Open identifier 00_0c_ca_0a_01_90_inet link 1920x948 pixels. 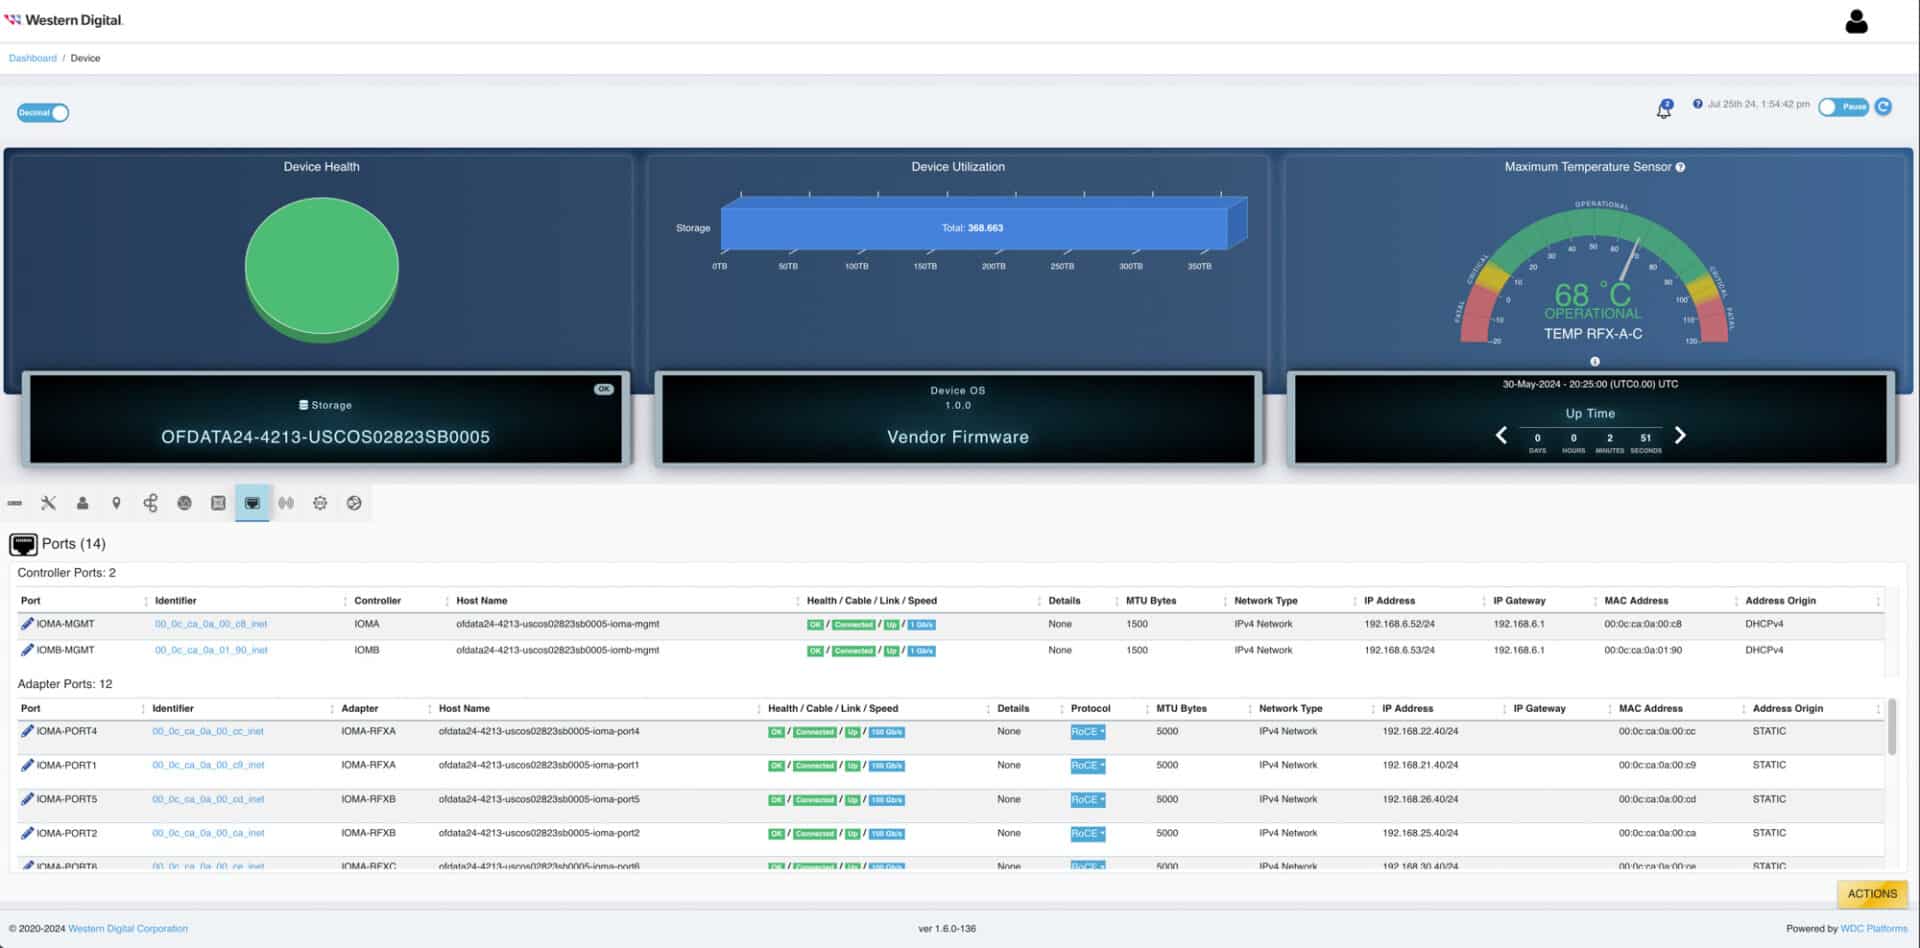coord(211,650)
